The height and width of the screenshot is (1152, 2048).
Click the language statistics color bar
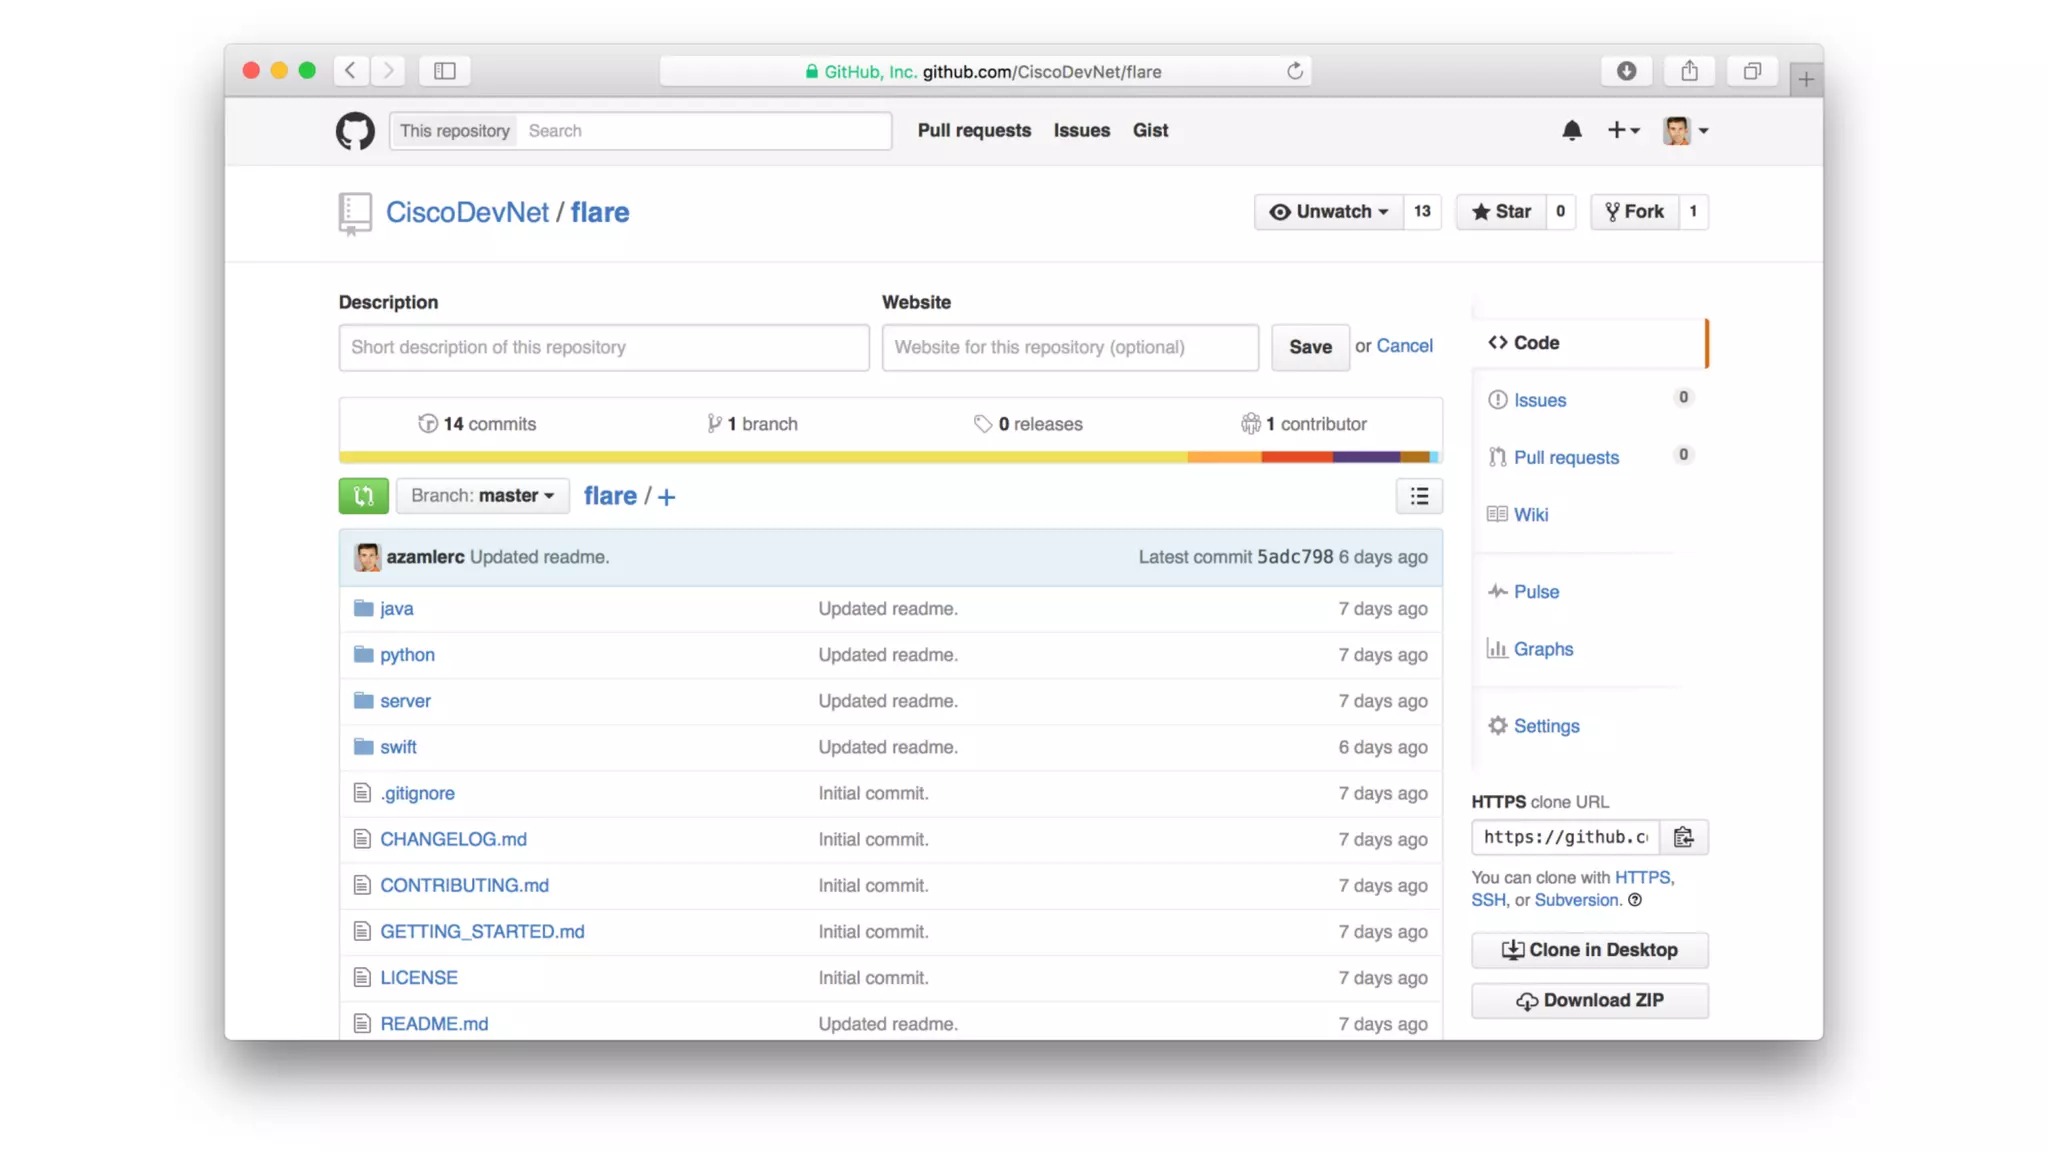(888, 457)
